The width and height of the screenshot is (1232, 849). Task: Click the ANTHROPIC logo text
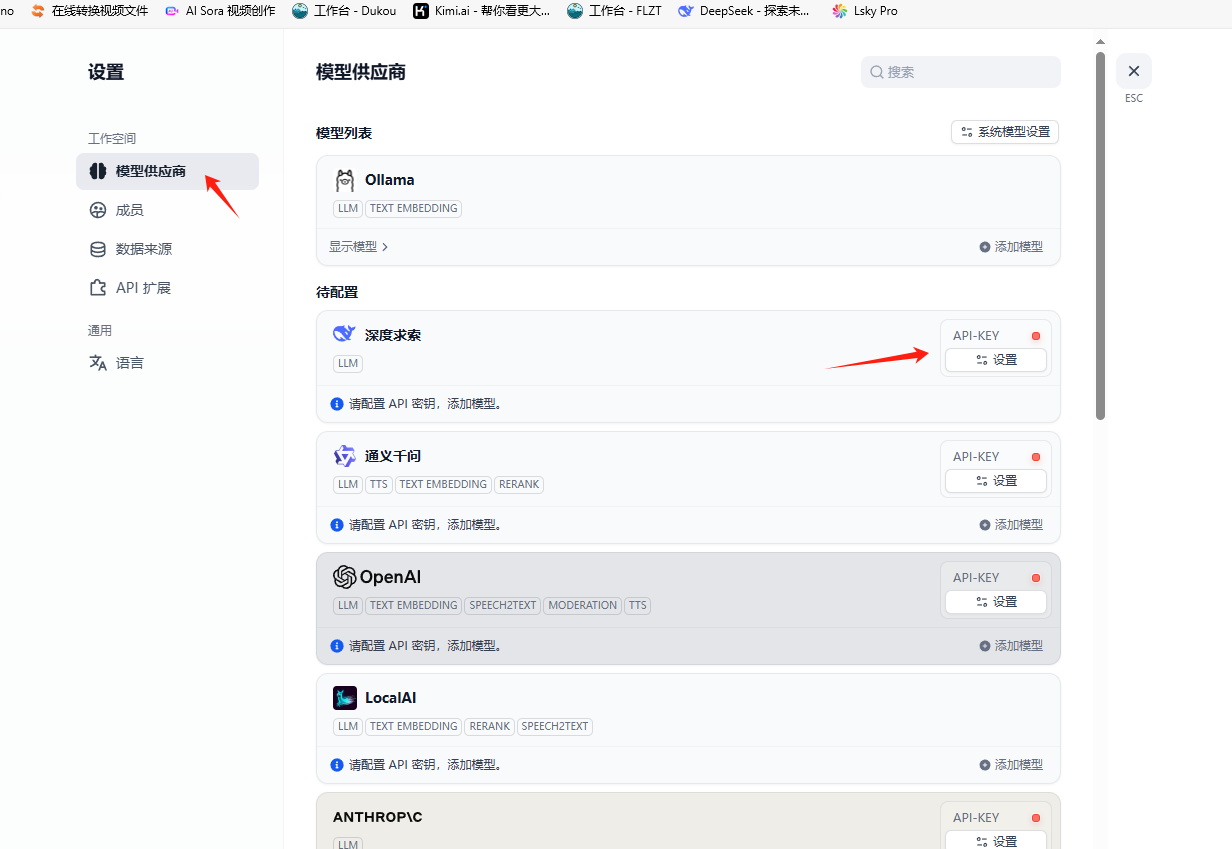[378, 818]
